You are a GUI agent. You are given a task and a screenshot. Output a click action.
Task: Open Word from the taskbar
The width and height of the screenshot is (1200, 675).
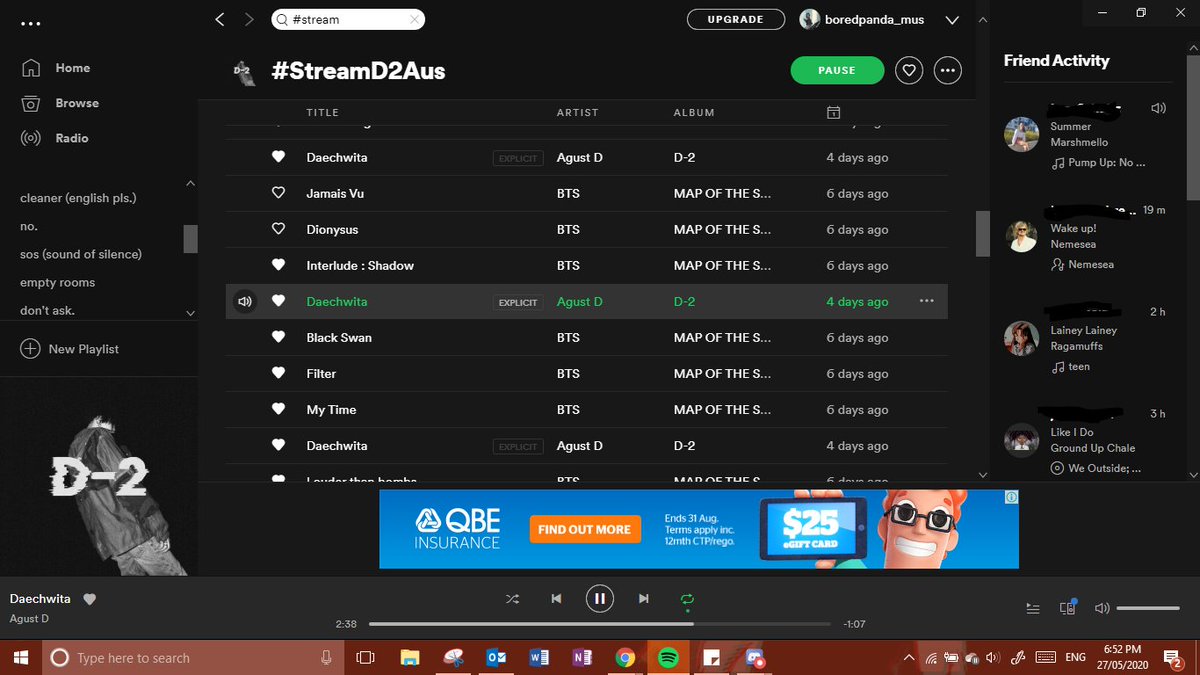coord(538,658)
